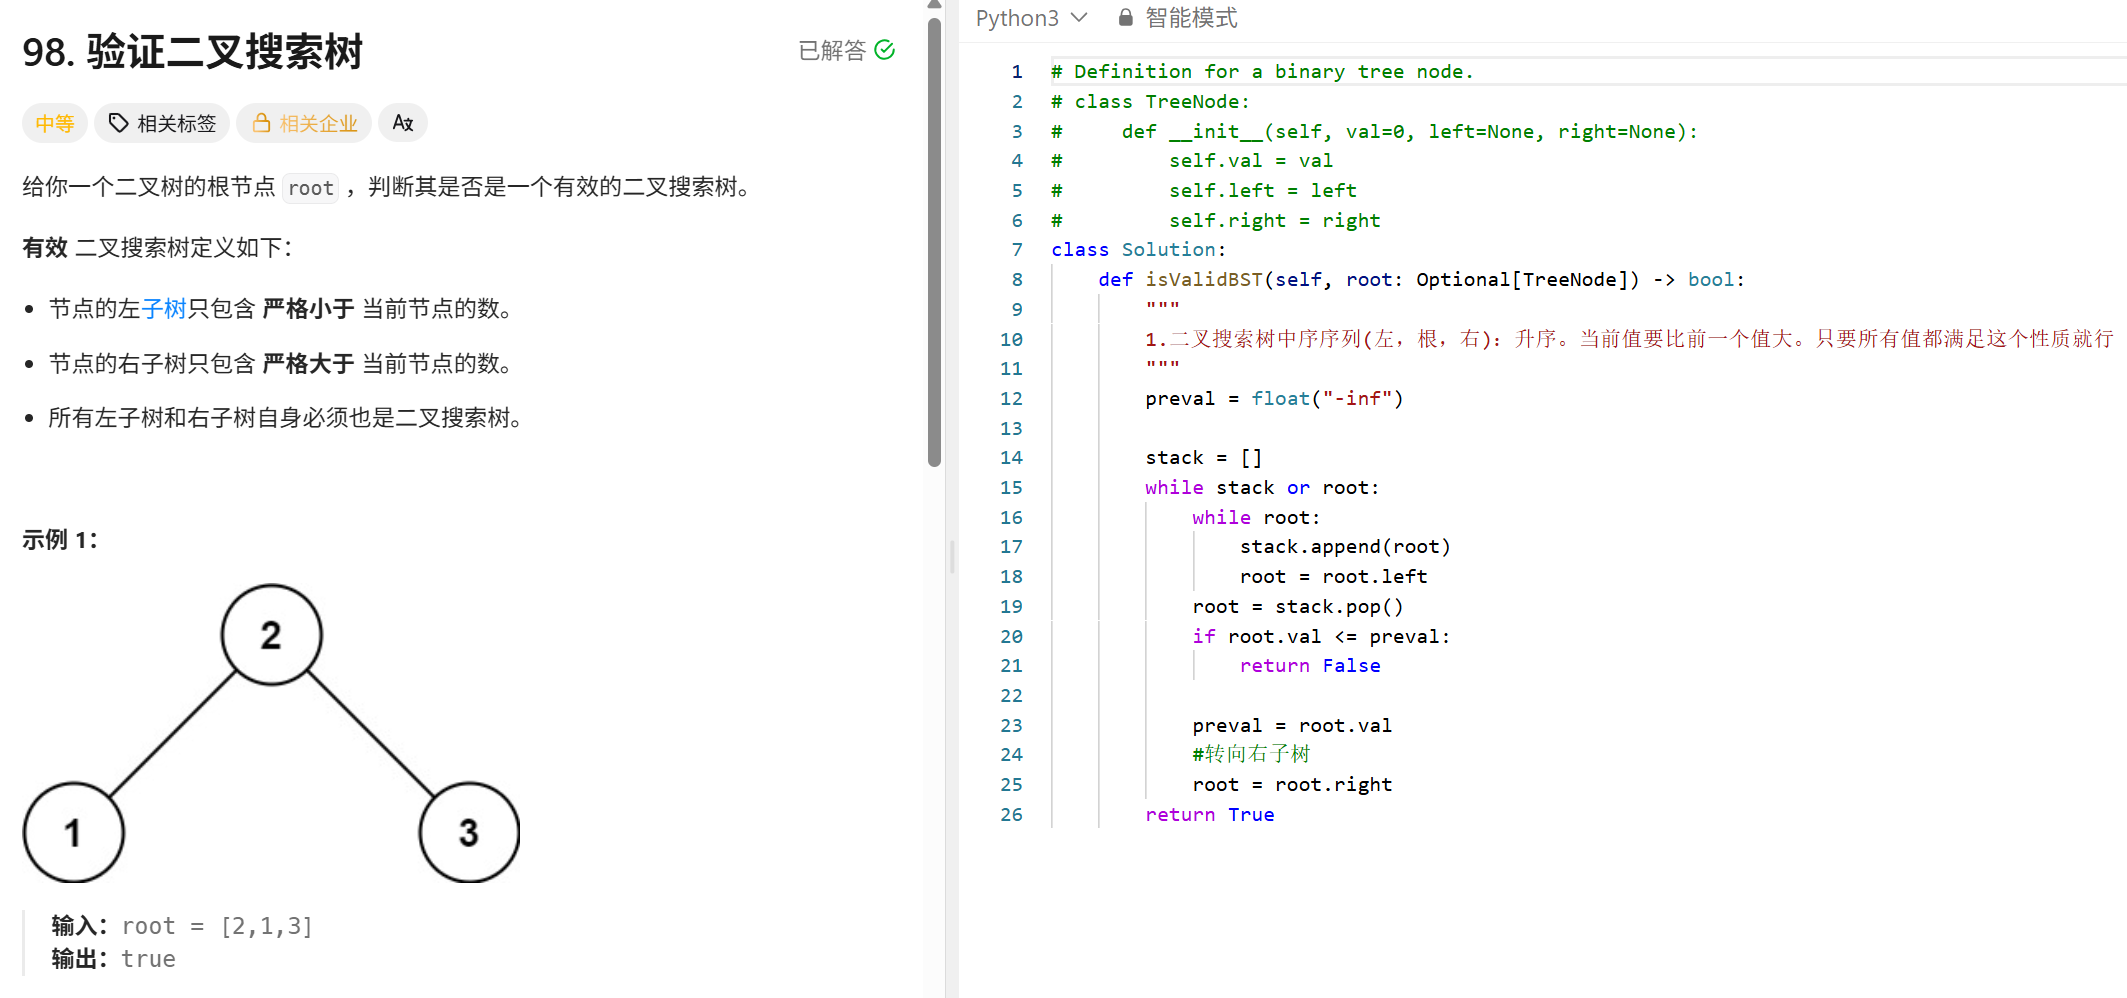
Task: Click the inline code word root
Action: [x=311, y=188]
